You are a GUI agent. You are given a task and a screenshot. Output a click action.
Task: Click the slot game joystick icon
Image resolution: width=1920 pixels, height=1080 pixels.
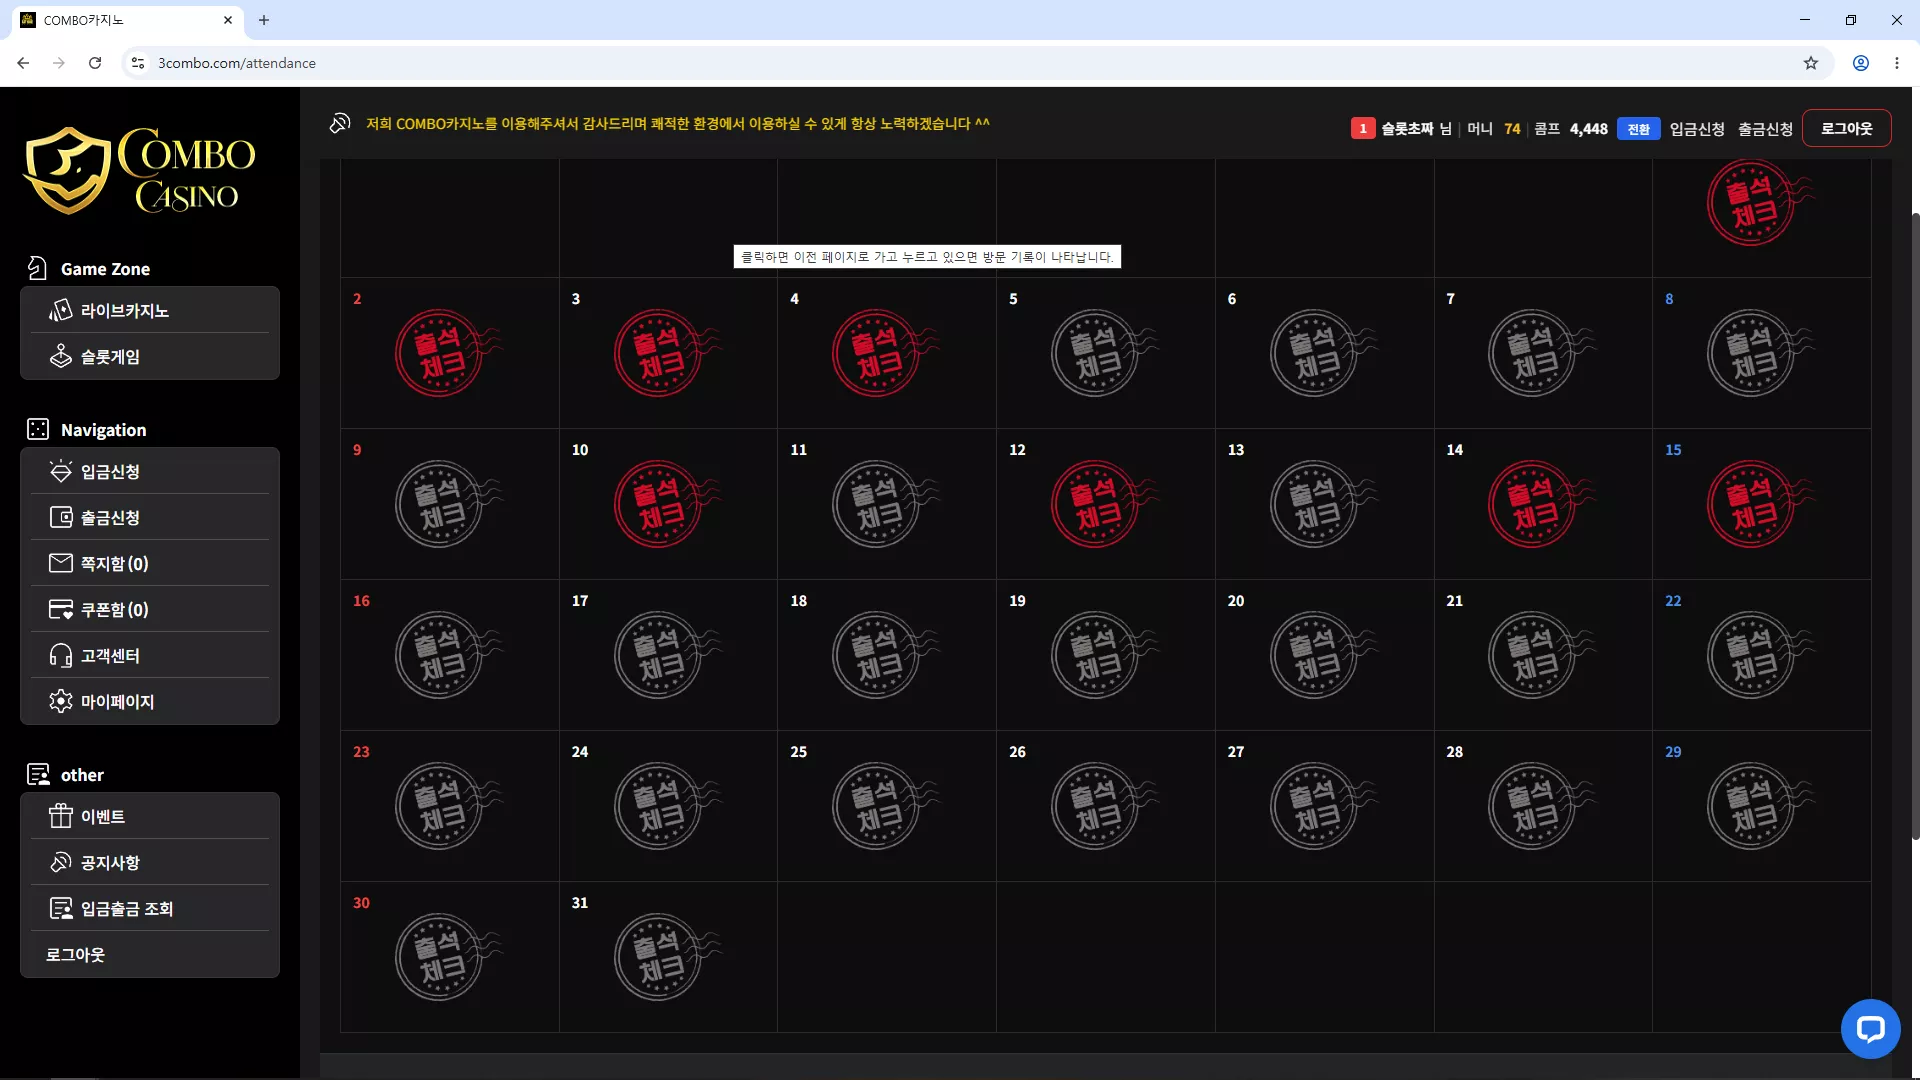(61, 356)
